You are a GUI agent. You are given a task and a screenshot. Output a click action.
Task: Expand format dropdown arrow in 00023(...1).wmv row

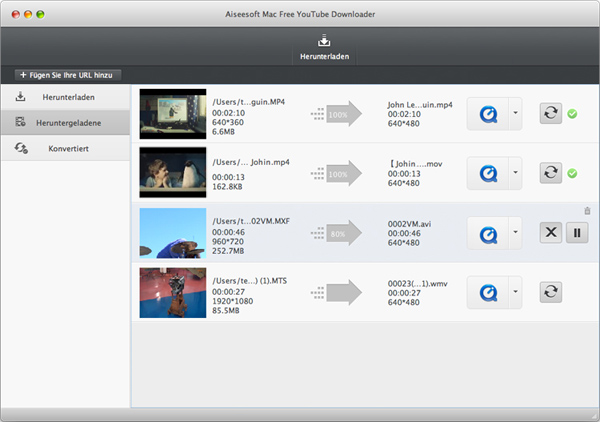tap(515, 292)
